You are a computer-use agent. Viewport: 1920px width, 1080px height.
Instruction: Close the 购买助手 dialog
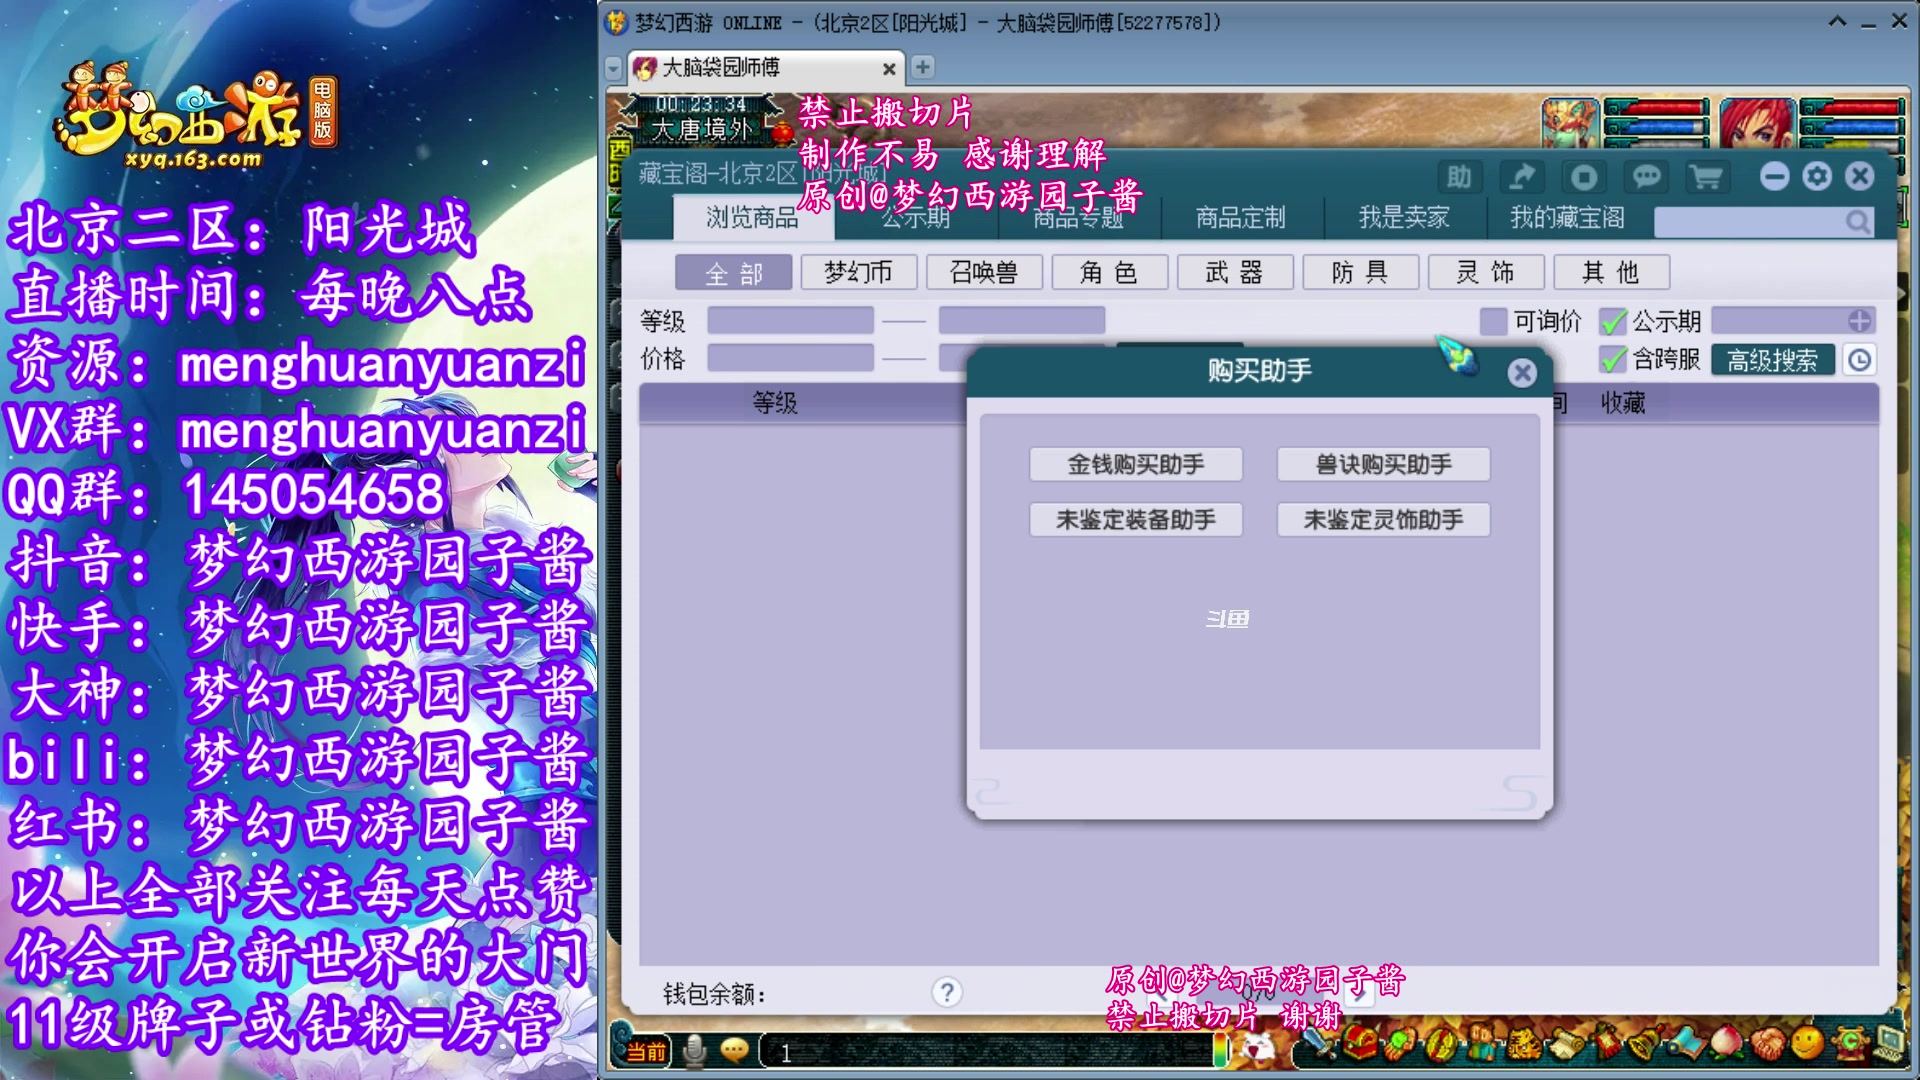pos(1522,373)
